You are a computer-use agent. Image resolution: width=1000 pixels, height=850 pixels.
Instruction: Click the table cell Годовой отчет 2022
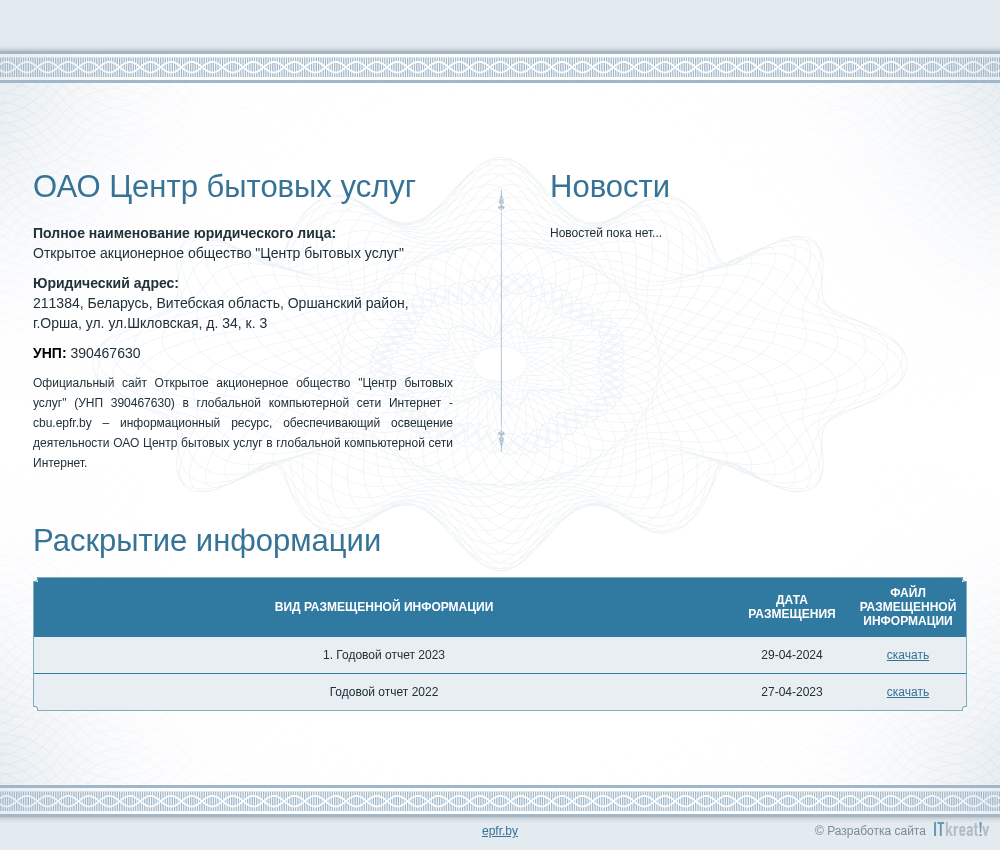[384, 692]
